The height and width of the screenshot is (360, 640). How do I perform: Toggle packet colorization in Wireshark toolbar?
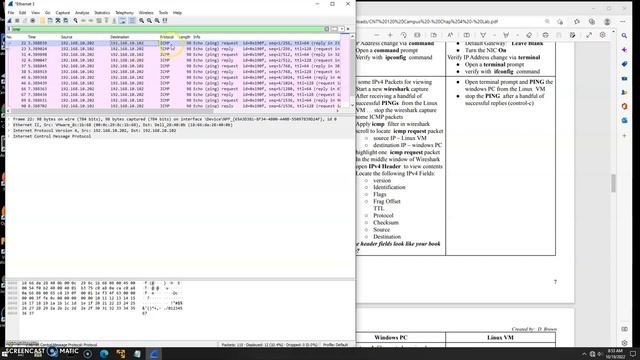132,20
